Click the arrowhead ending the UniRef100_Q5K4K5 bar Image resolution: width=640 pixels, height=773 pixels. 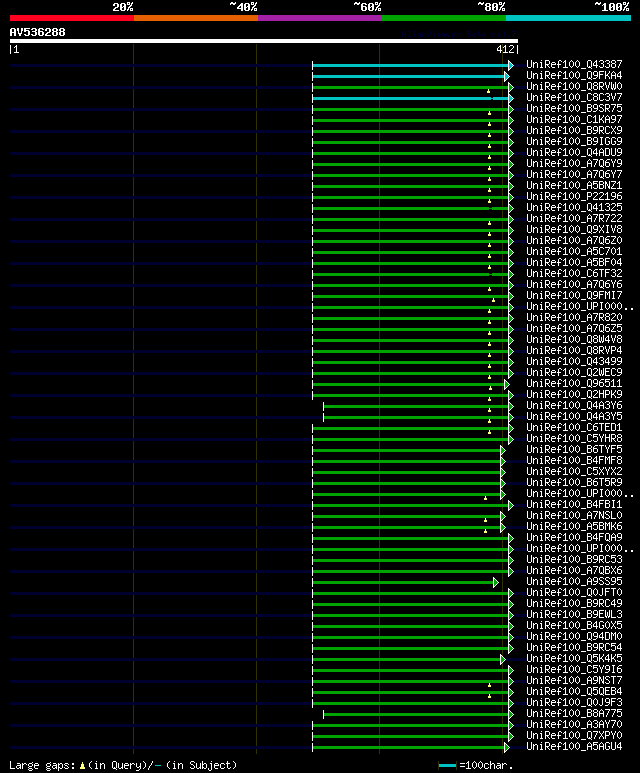tap(502, 660)
